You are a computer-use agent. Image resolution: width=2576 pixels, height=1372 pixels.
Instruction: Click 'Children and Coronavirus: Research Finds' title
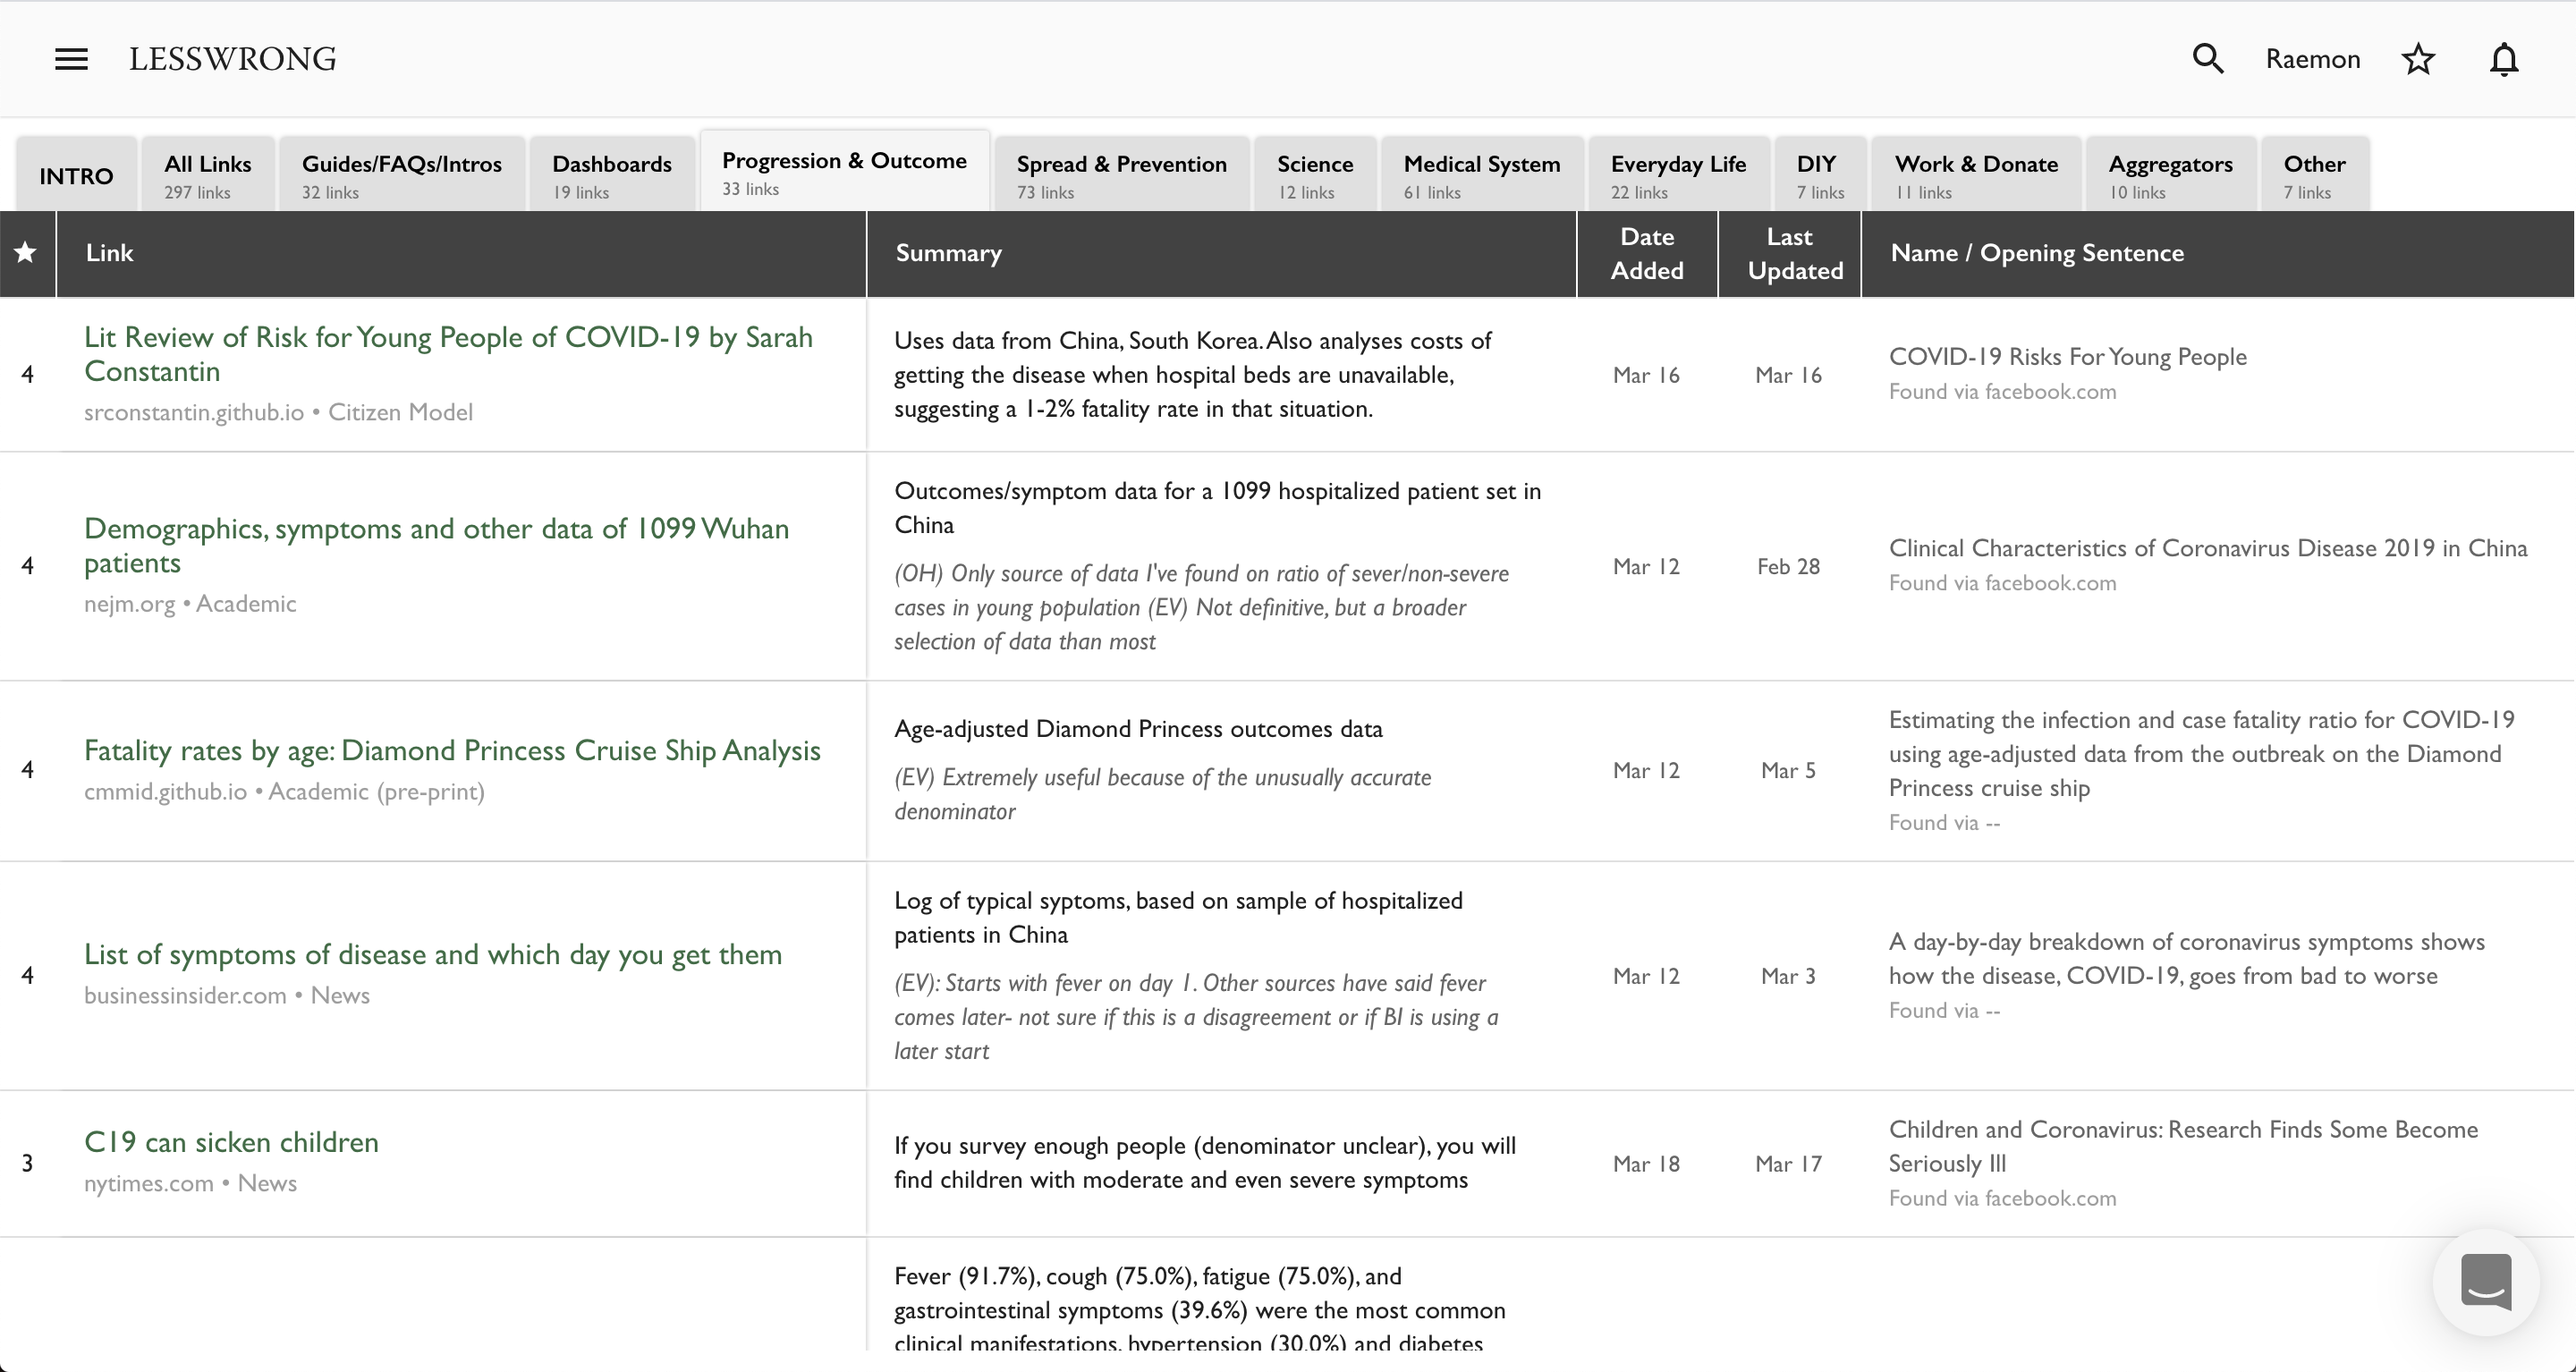pos(2184,1147)
